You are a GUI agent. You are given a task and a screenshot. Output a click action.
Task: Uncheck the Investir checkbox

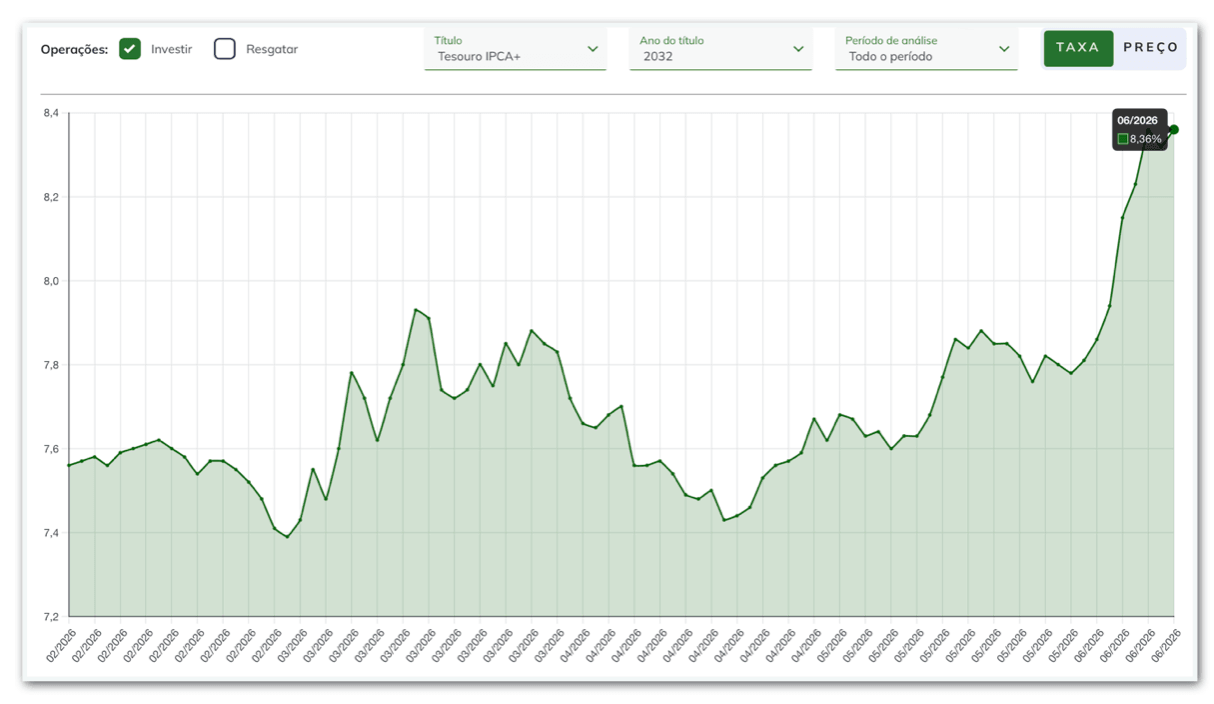click(130, 49)
